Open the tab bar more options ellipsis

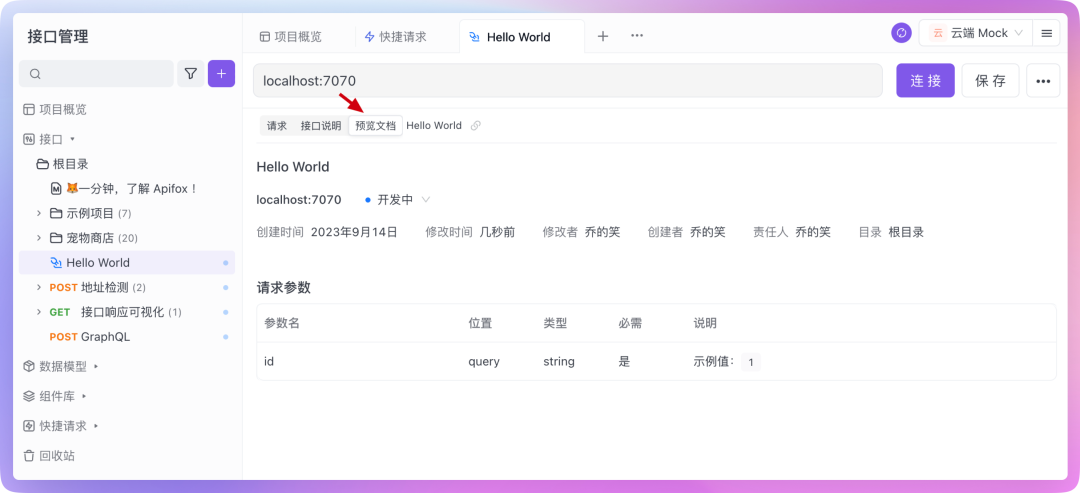(637, 36)
